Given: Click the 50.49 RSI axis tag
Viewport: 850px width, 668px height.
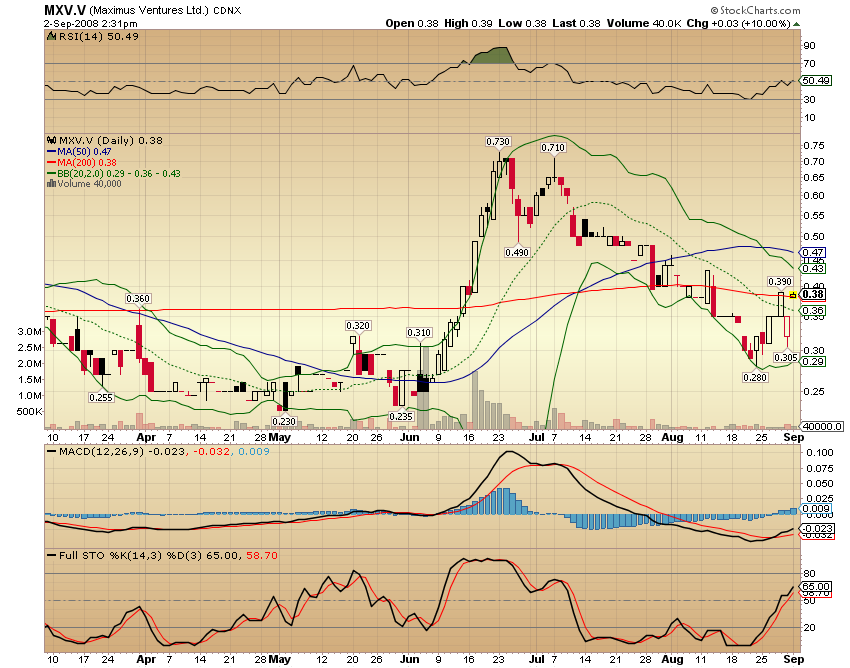Looking at the screenshot, I should (816, 80).
